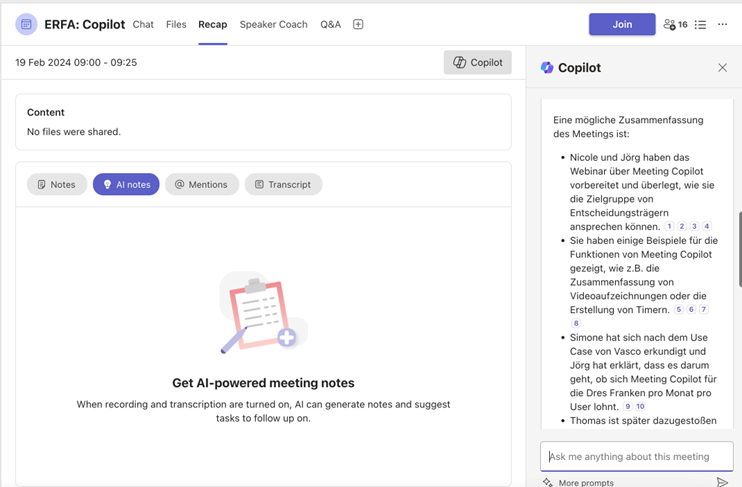Click the Copilot panel scrollbar
The height and width of the screenshot is (487, 742).
[740, 249]
